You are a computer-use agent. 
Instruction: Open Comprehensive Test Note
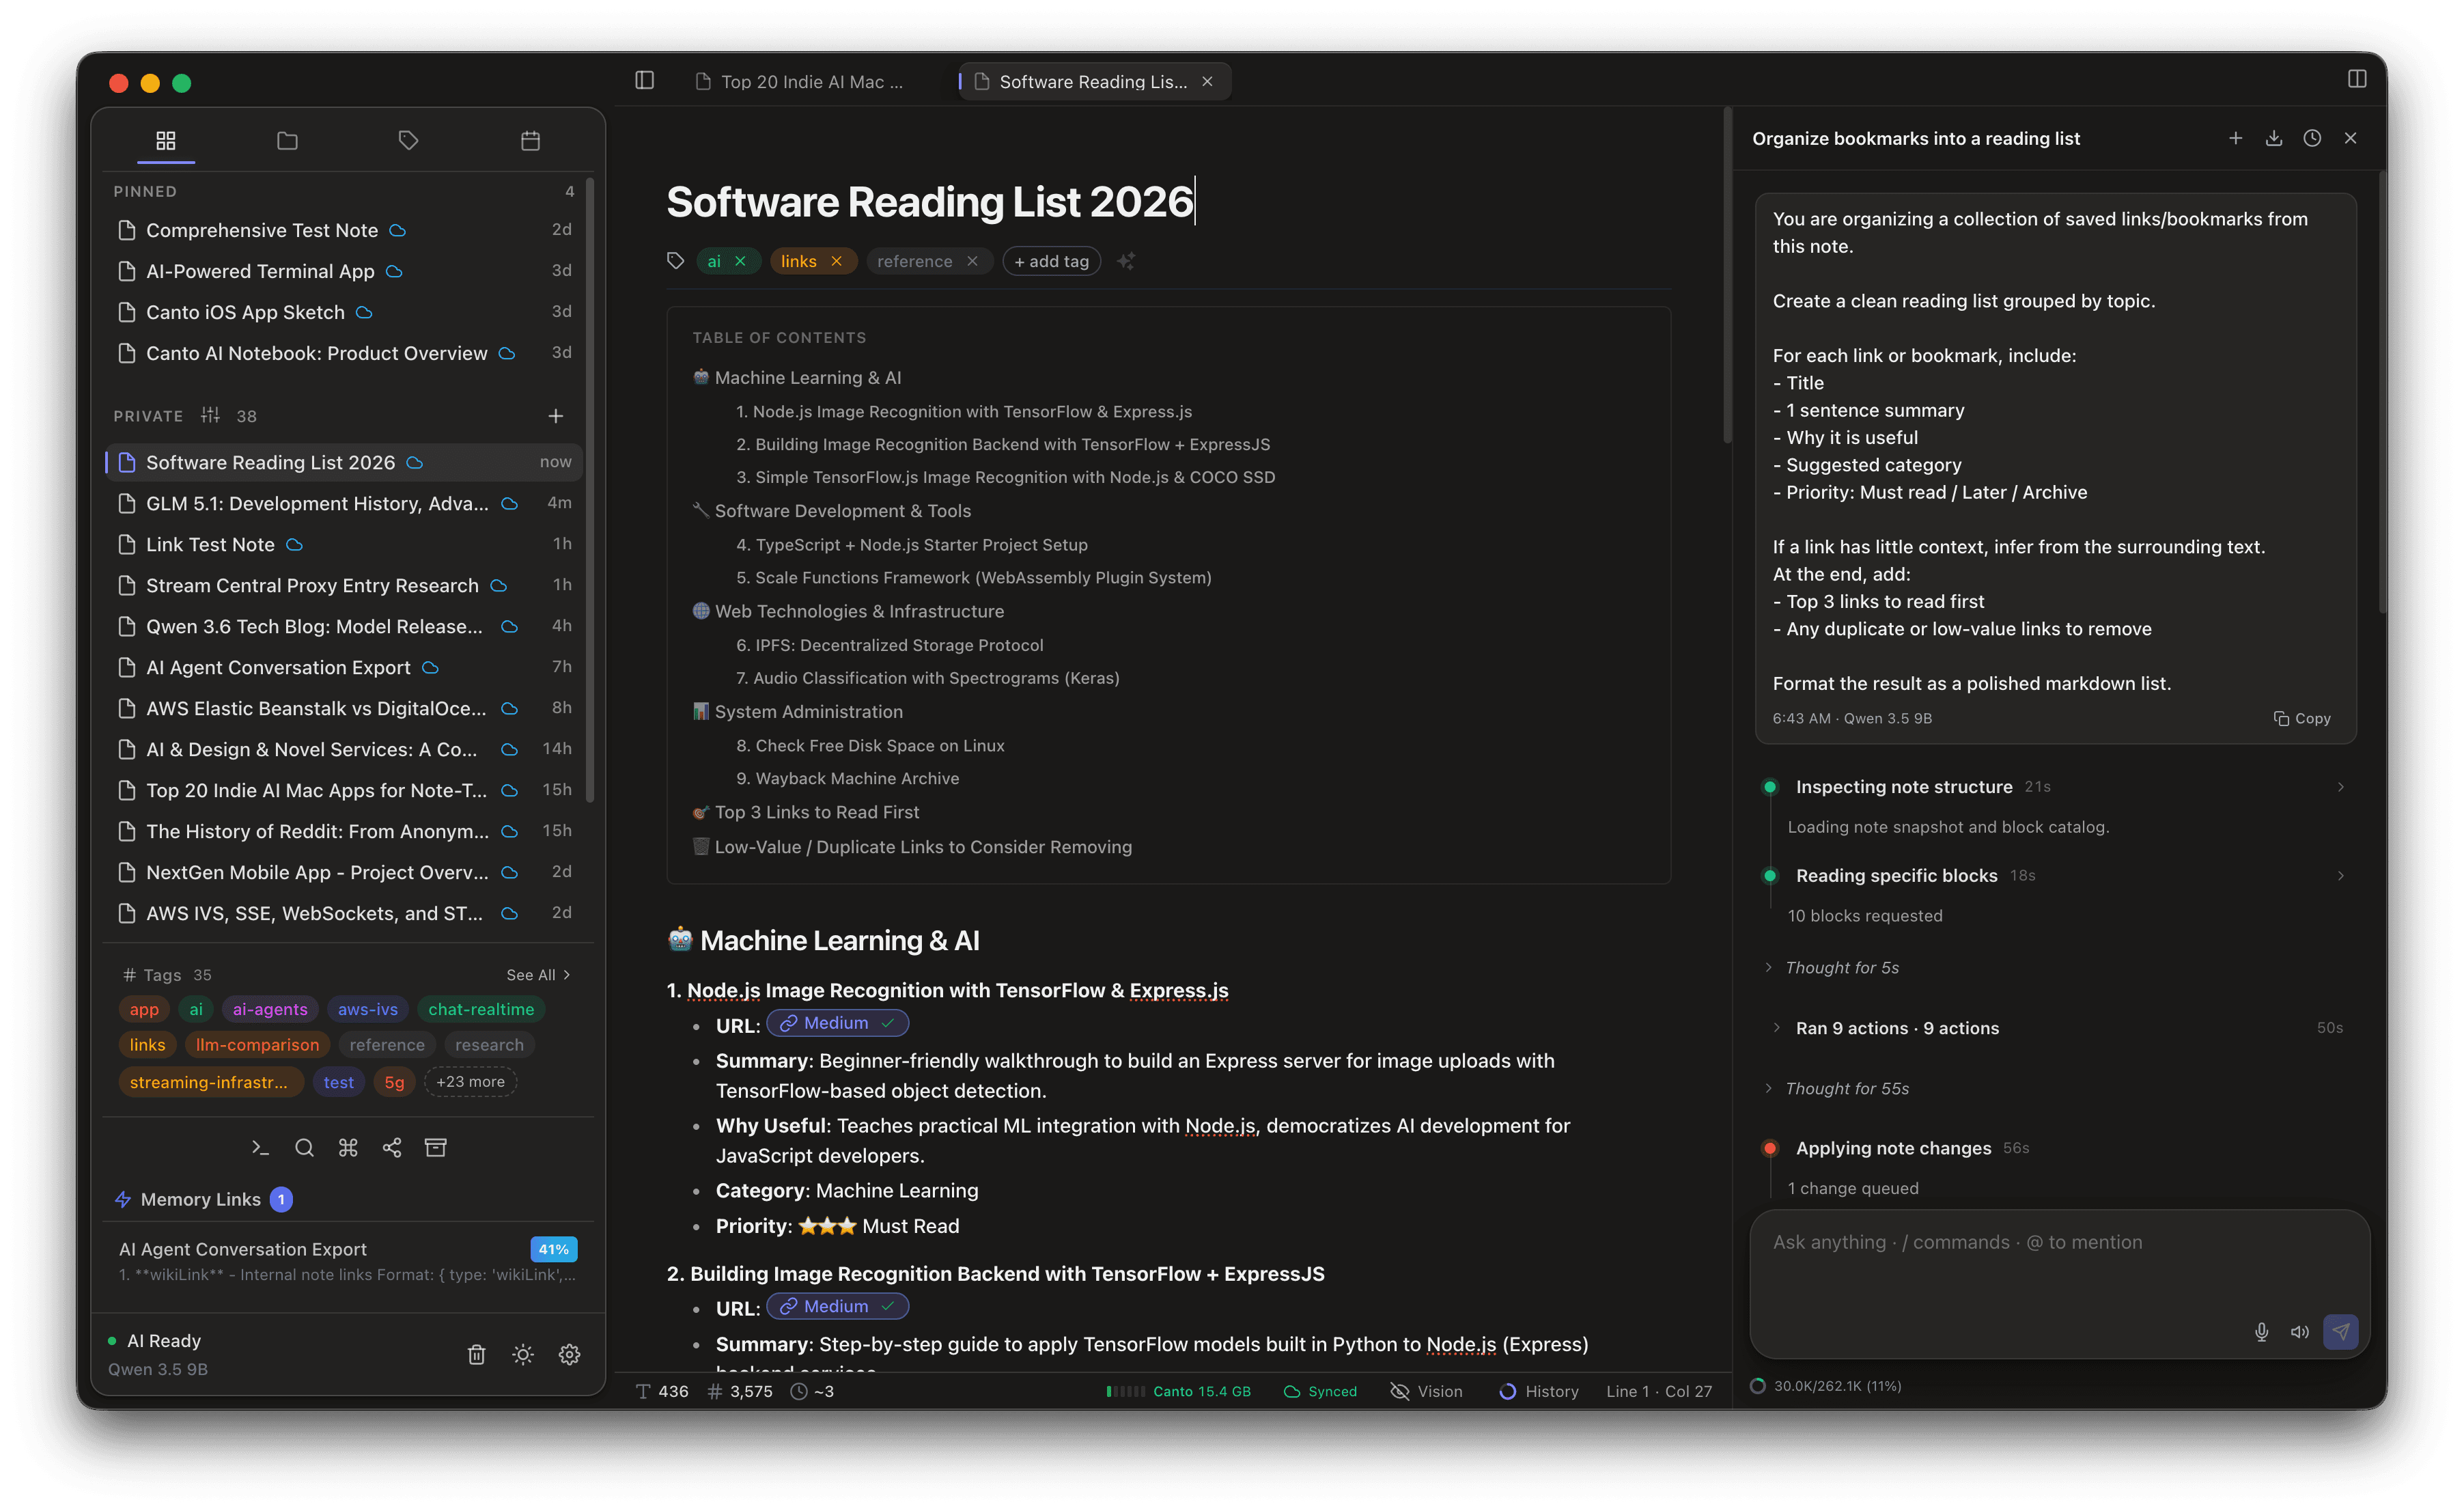point(344,230)
